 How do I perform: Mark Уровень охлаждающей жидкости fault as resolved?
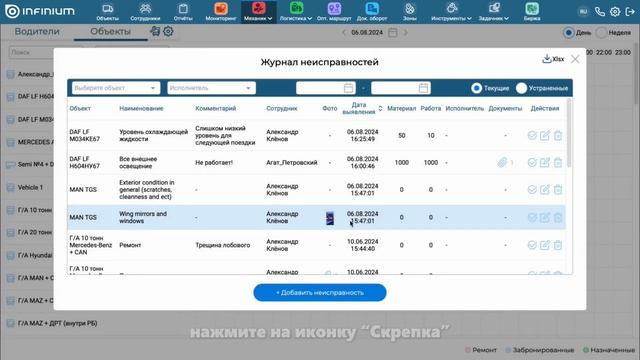pyautogui.click(x=532, y=136)
